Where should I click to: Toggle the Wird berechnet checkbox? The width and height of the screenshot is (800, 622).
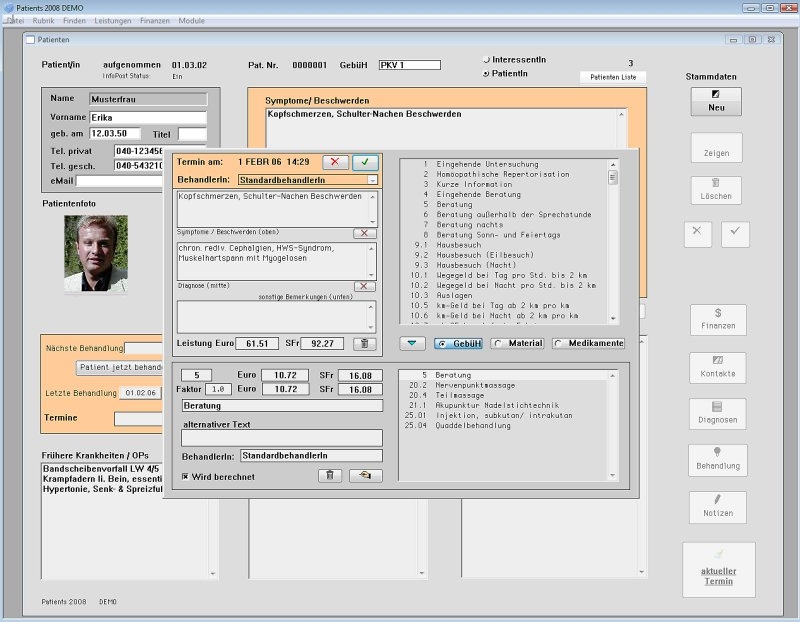point(186,477)
